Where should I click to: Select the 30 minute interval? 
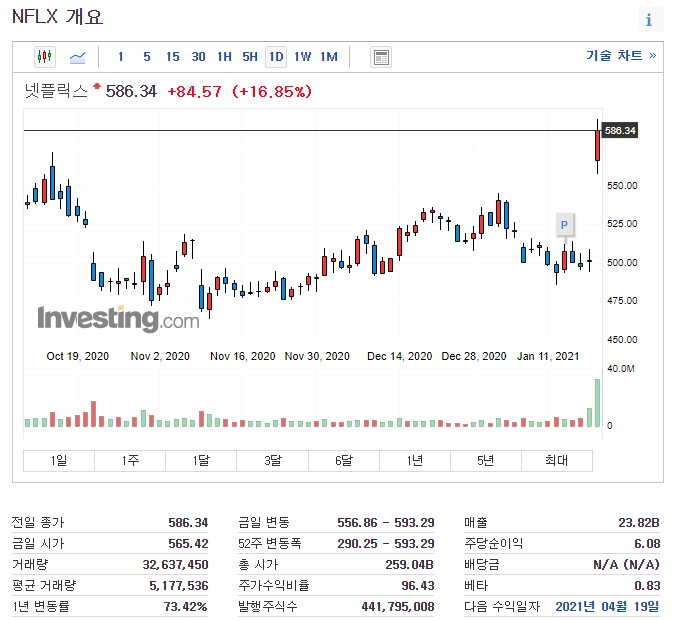click(198, 56)
